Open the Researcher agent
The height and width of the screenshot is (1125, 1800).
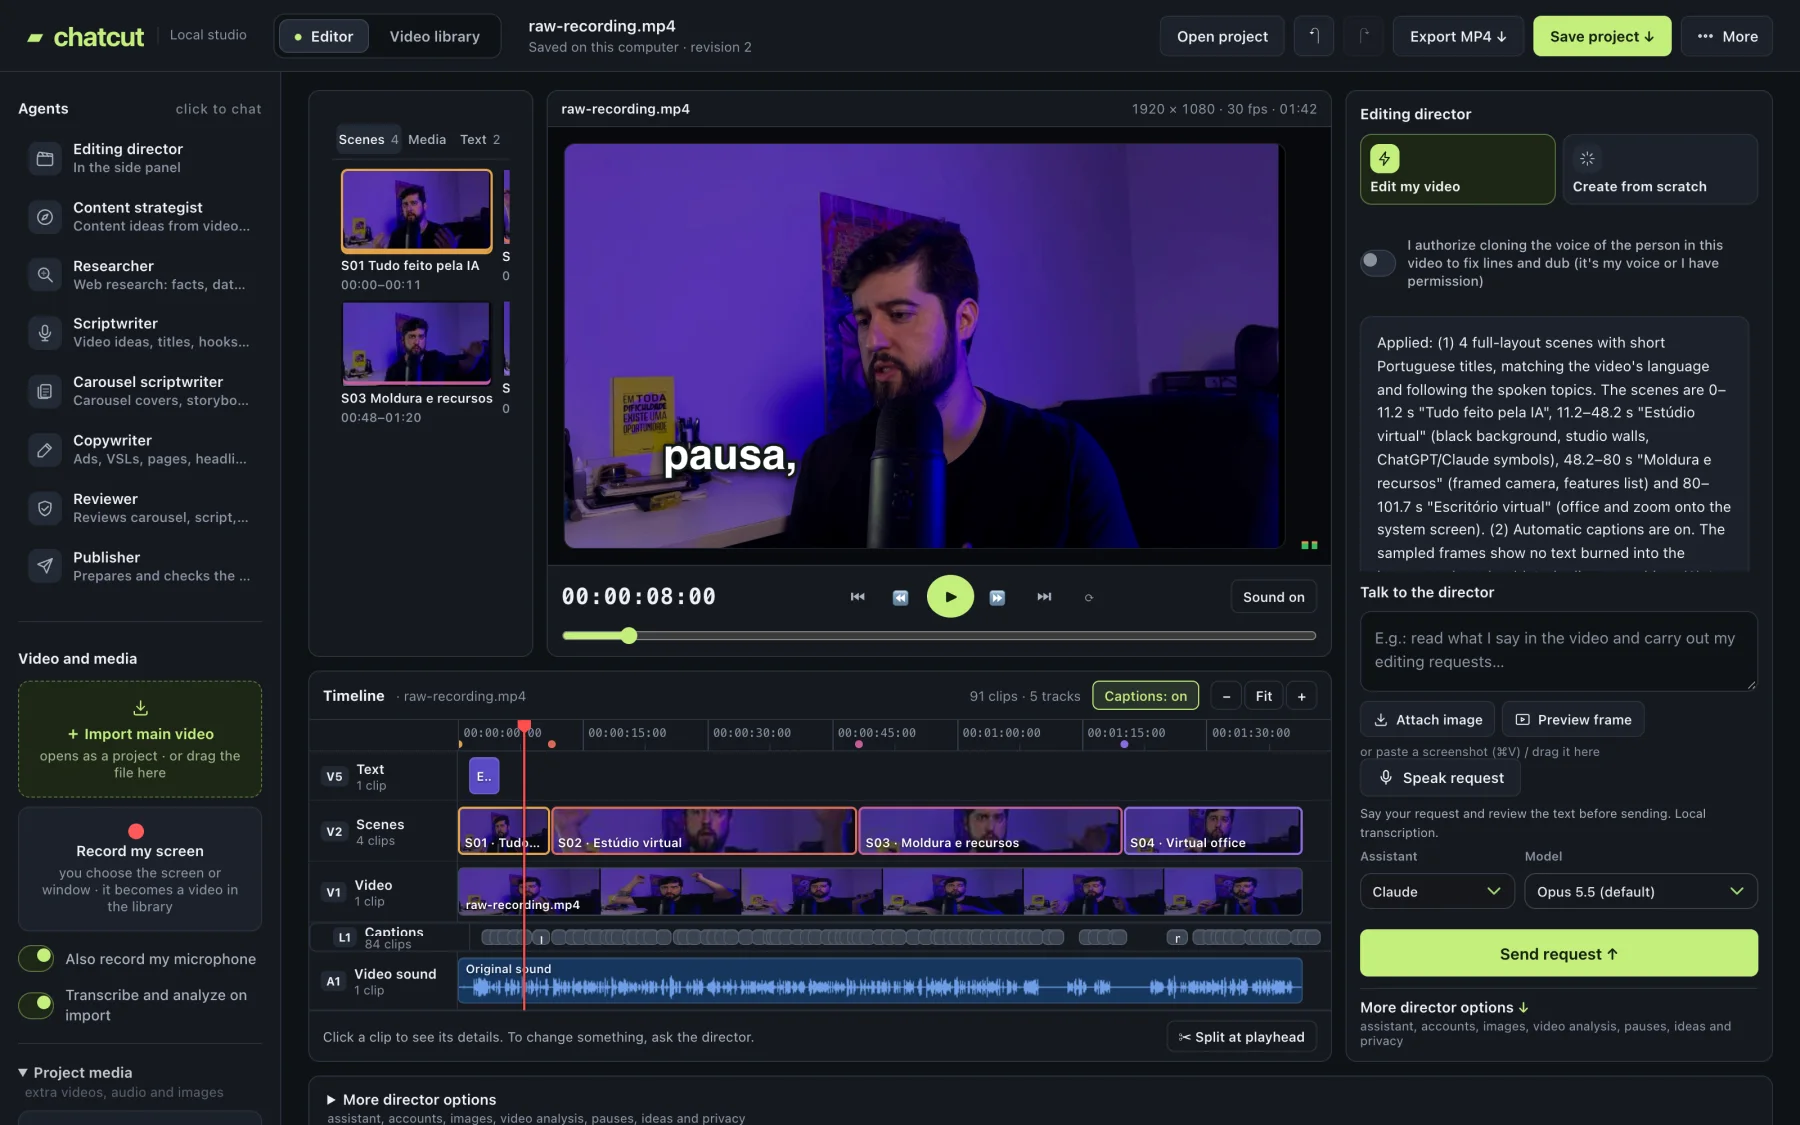point(140,274)
